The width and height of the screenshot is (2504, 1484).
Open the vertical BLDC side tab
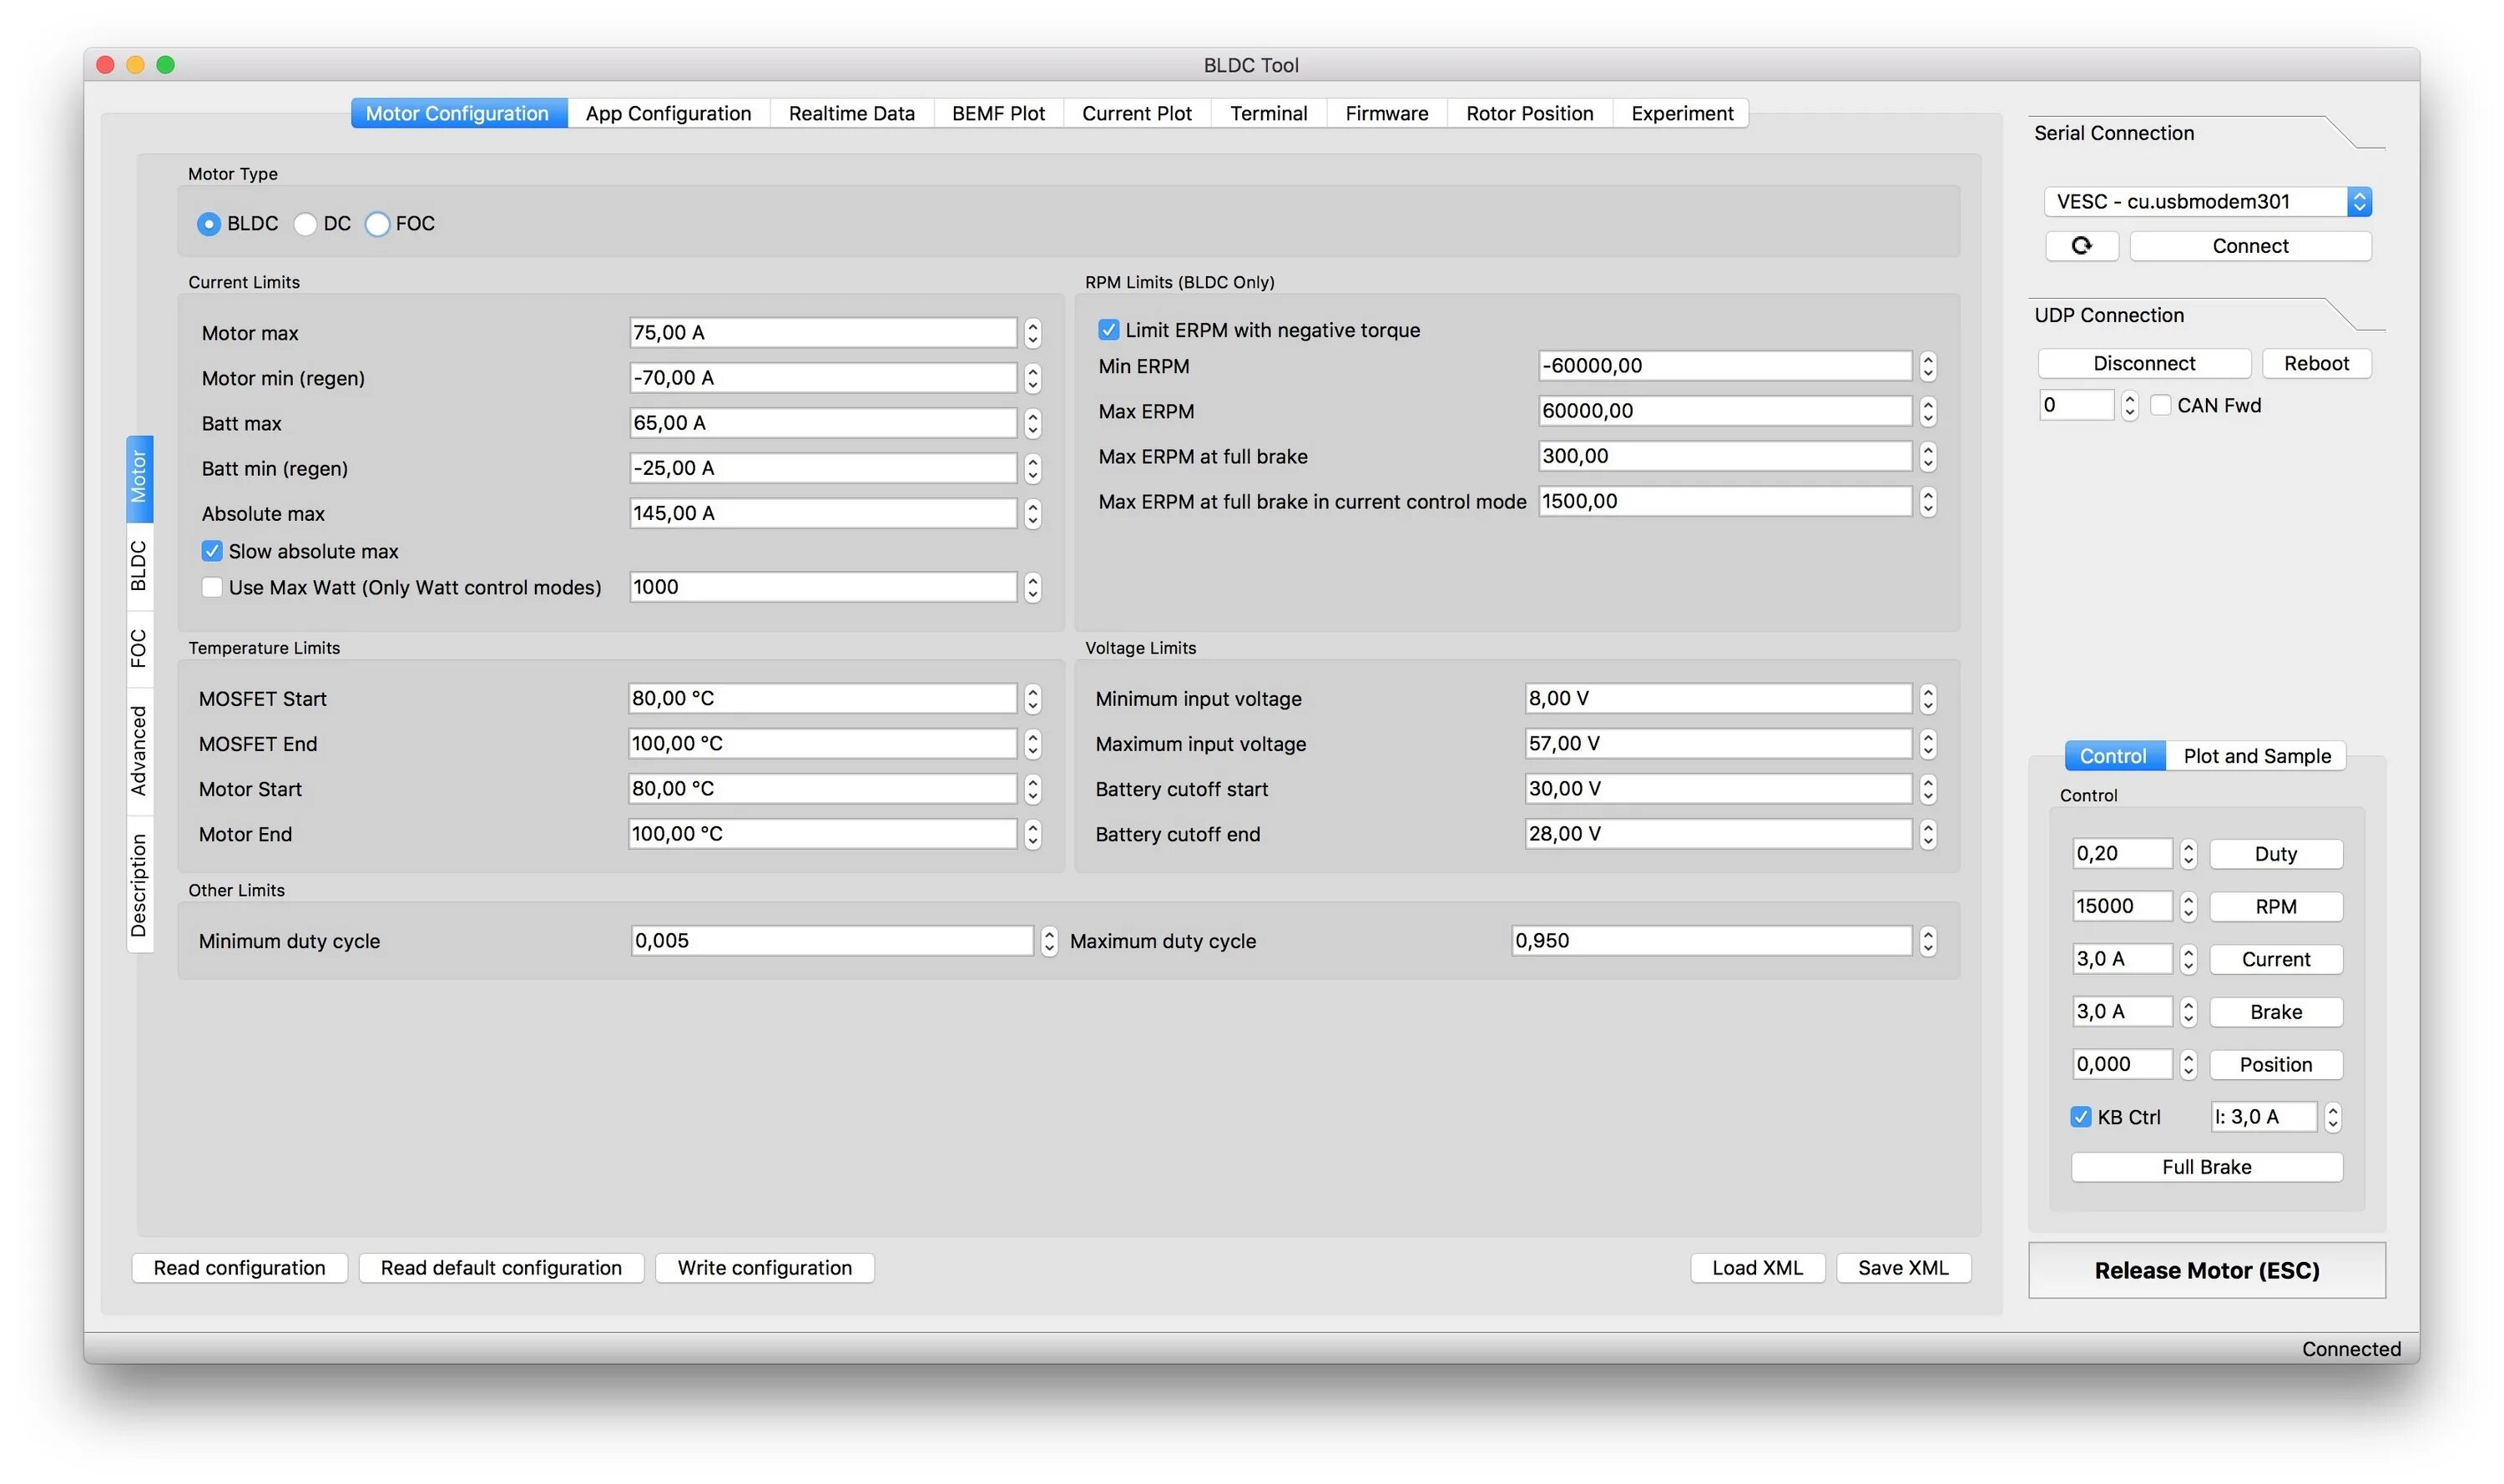(139, 566)
